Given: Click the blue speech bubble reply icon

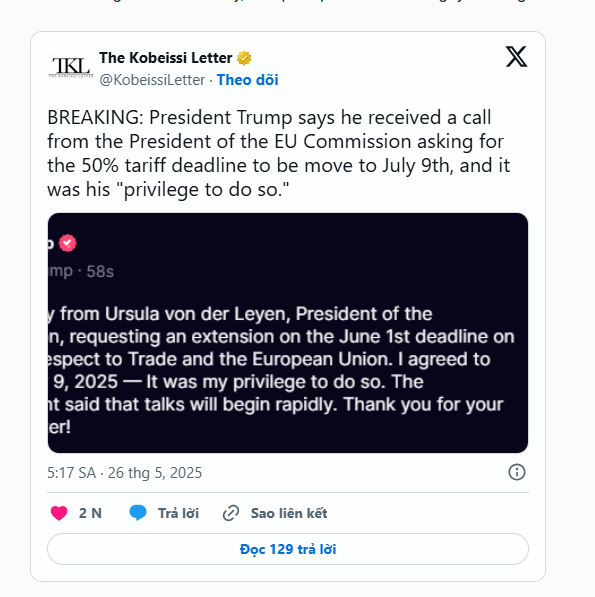Looking at the screenshot, I should click(x=138, y=512).
